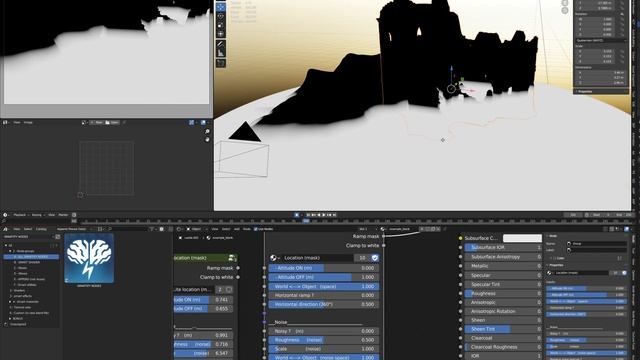640x360 pixels.
Task: Open the image editor View menu
Action: click(x=17, y=122)
